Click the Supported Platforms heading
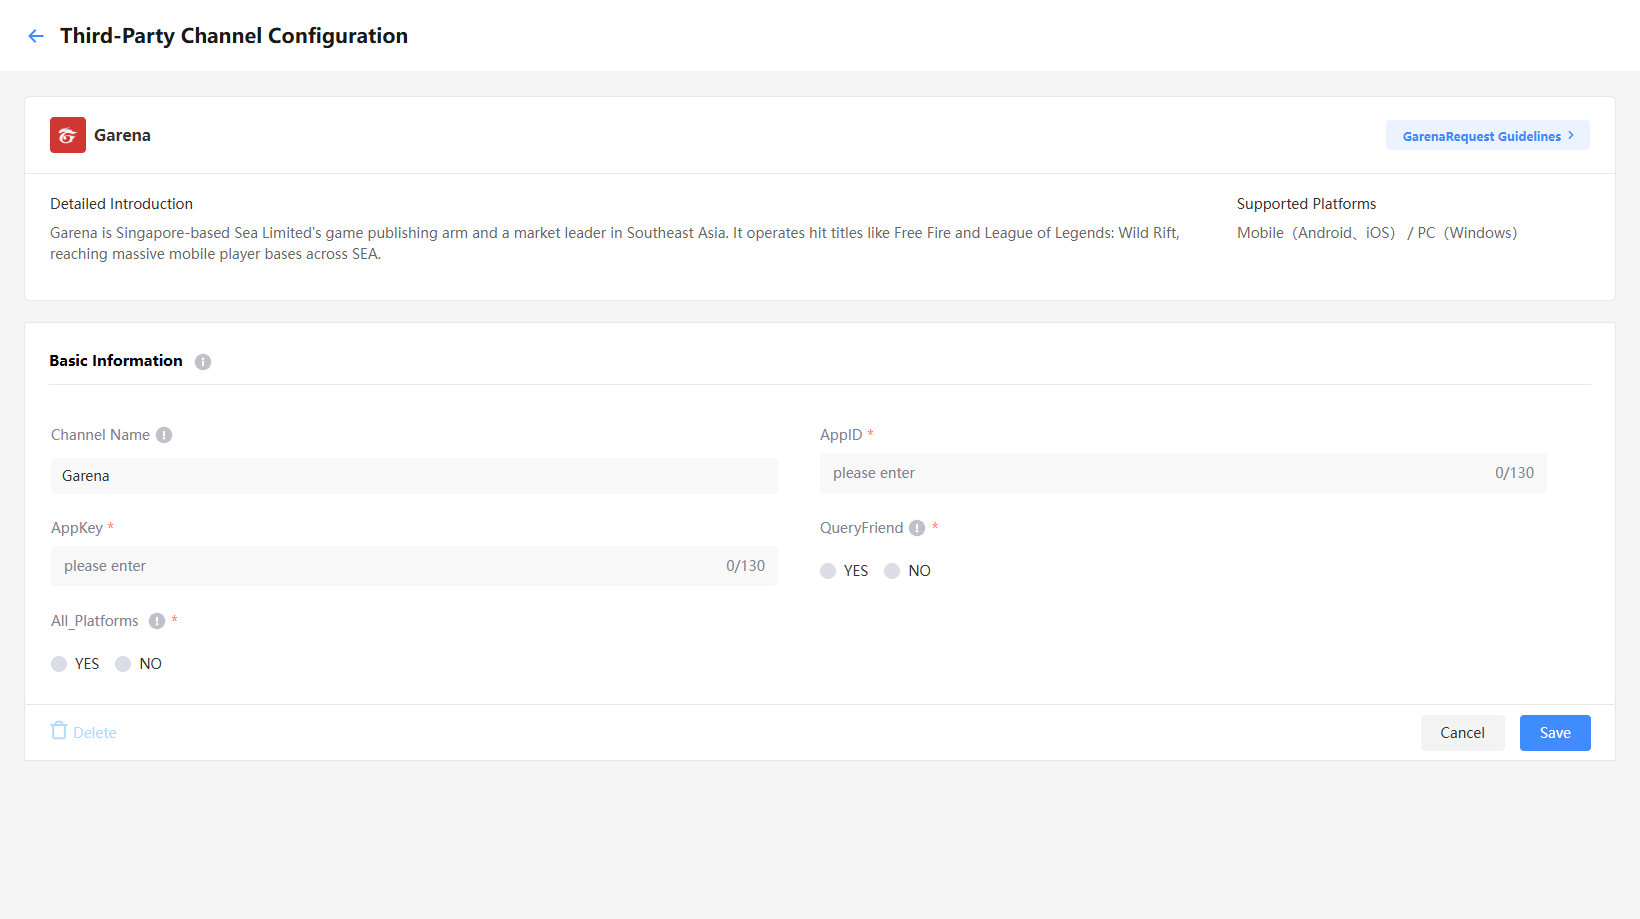 [x=1306, y=204]
